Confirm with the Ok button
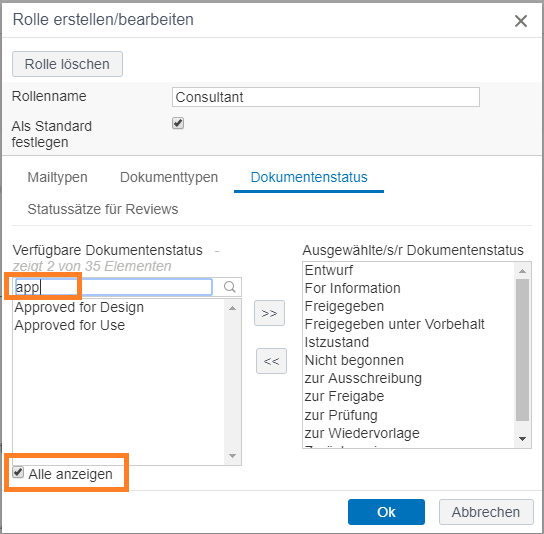This screenshot has width=544, height=534. pyautogui.click(x=386, y=512)
